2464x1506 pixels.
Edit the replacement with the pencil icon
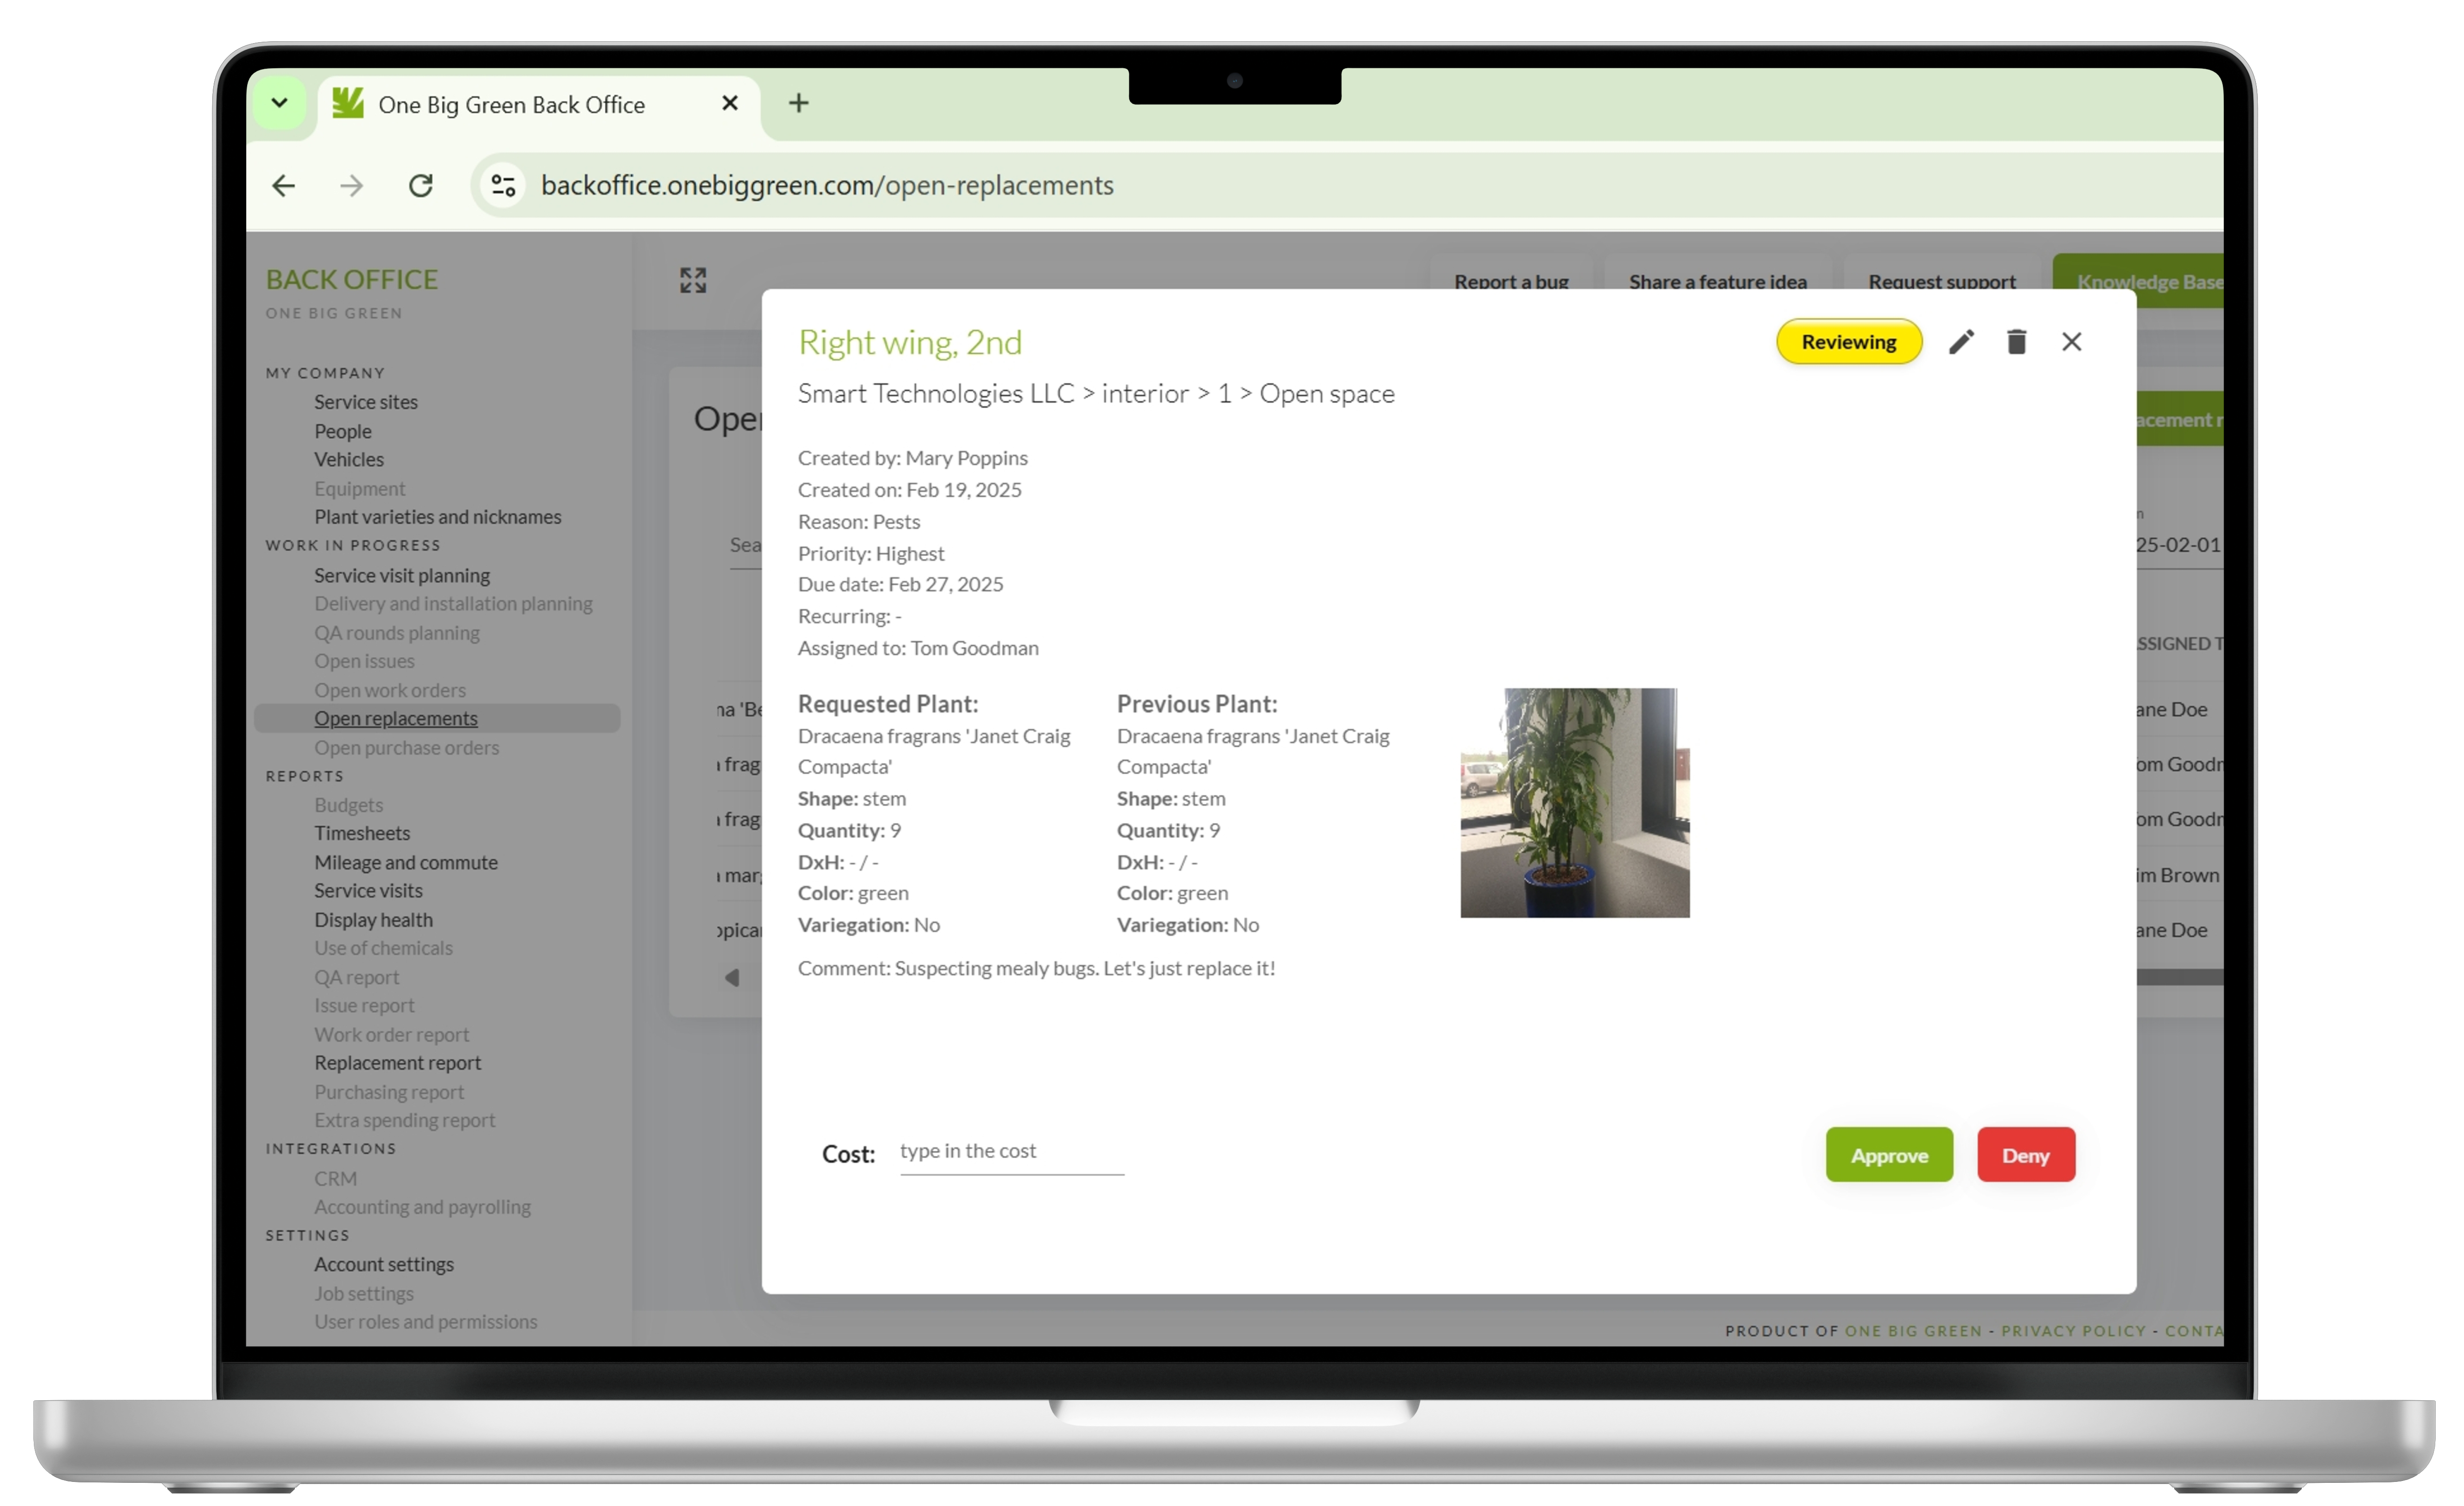(x=1961, y=342)
